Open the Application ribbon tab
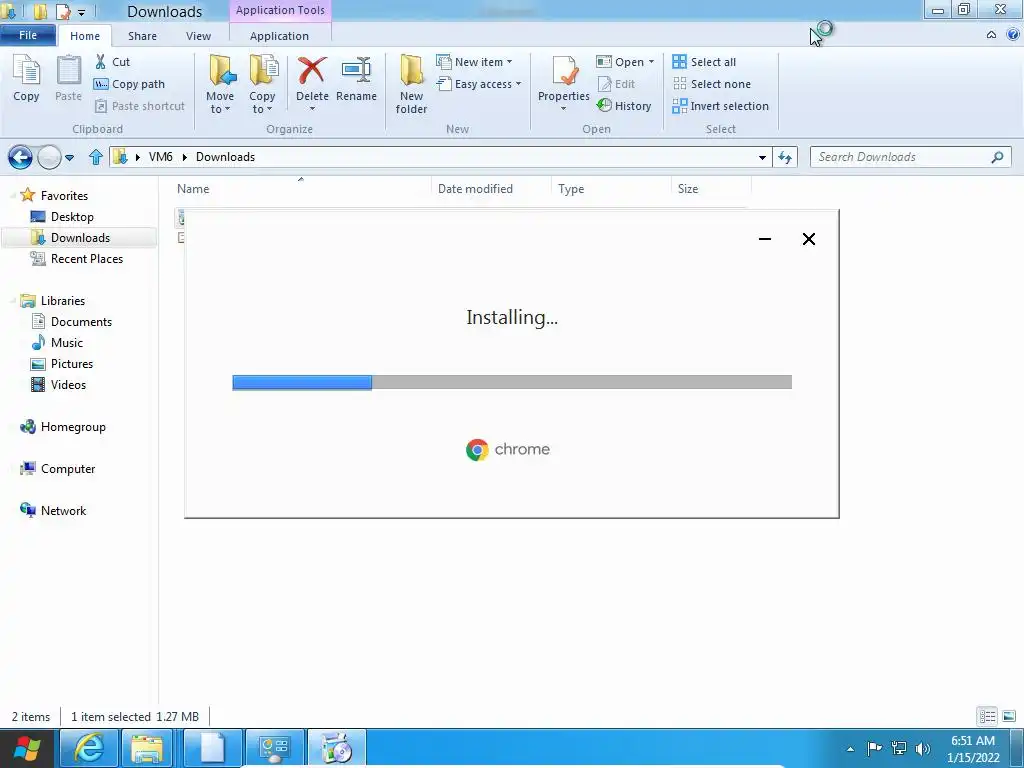 click(x=280, y=36)
